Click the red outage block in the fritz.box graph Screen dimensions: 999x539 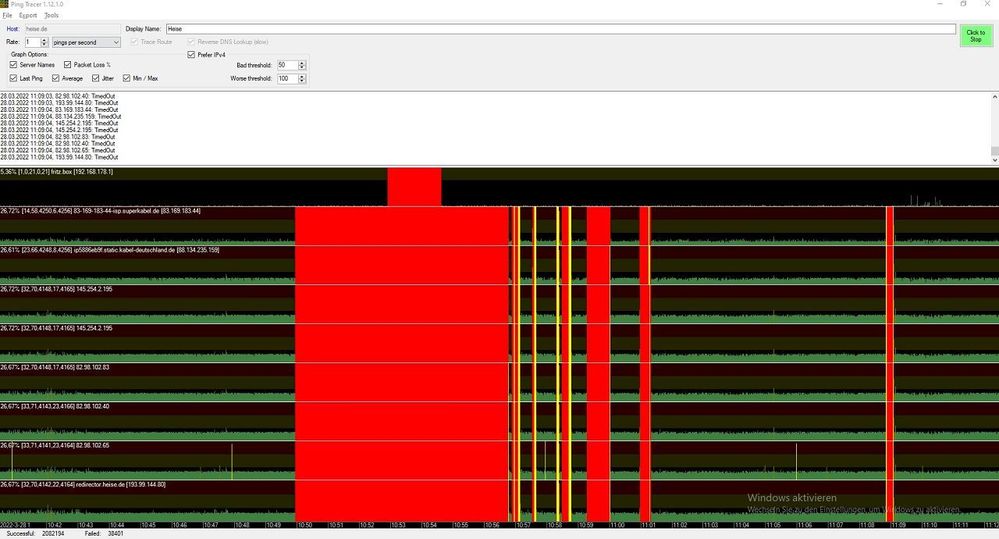click(x=414, y=187)
